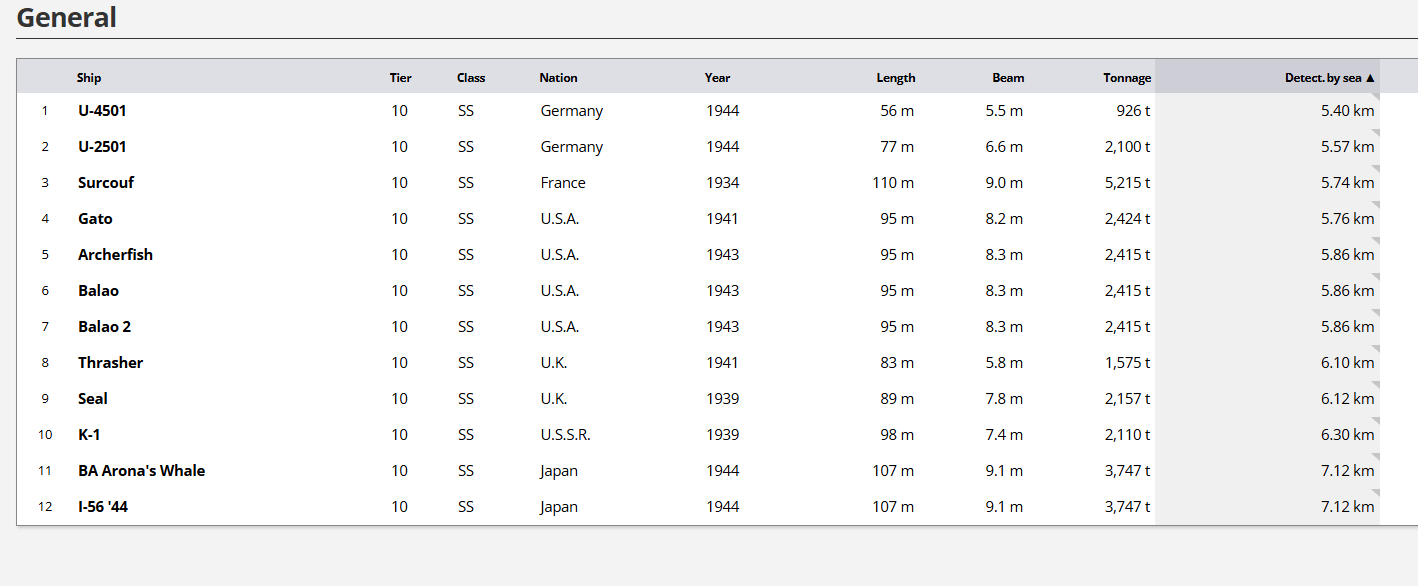Click corner marker on K-1 detection cell
The image size is (1418, 586).
click(x=1376, y=421)
